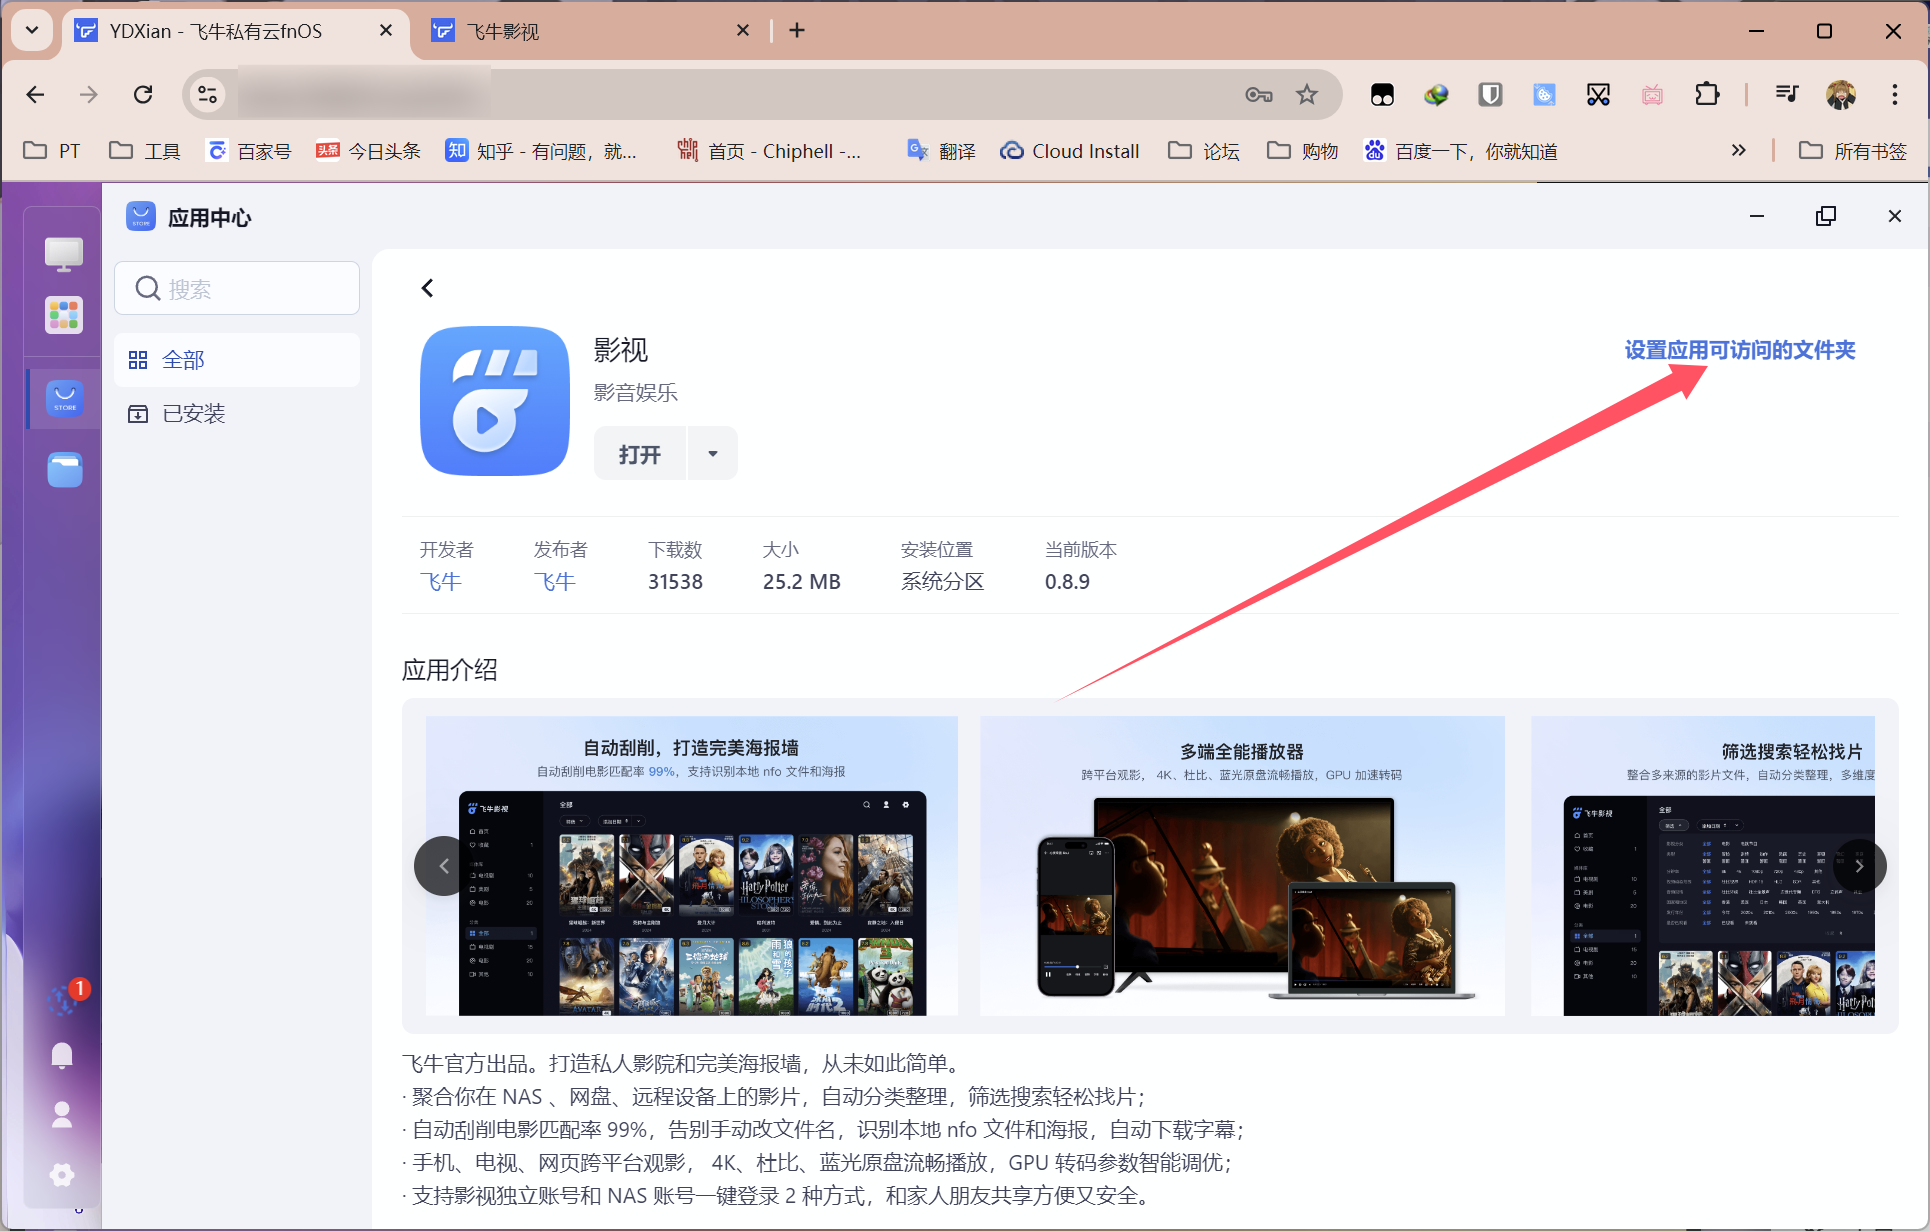The width and height of the screenshot is (1930, 1231).
Task: Click the 31538 download count
Action: (675, 581)
